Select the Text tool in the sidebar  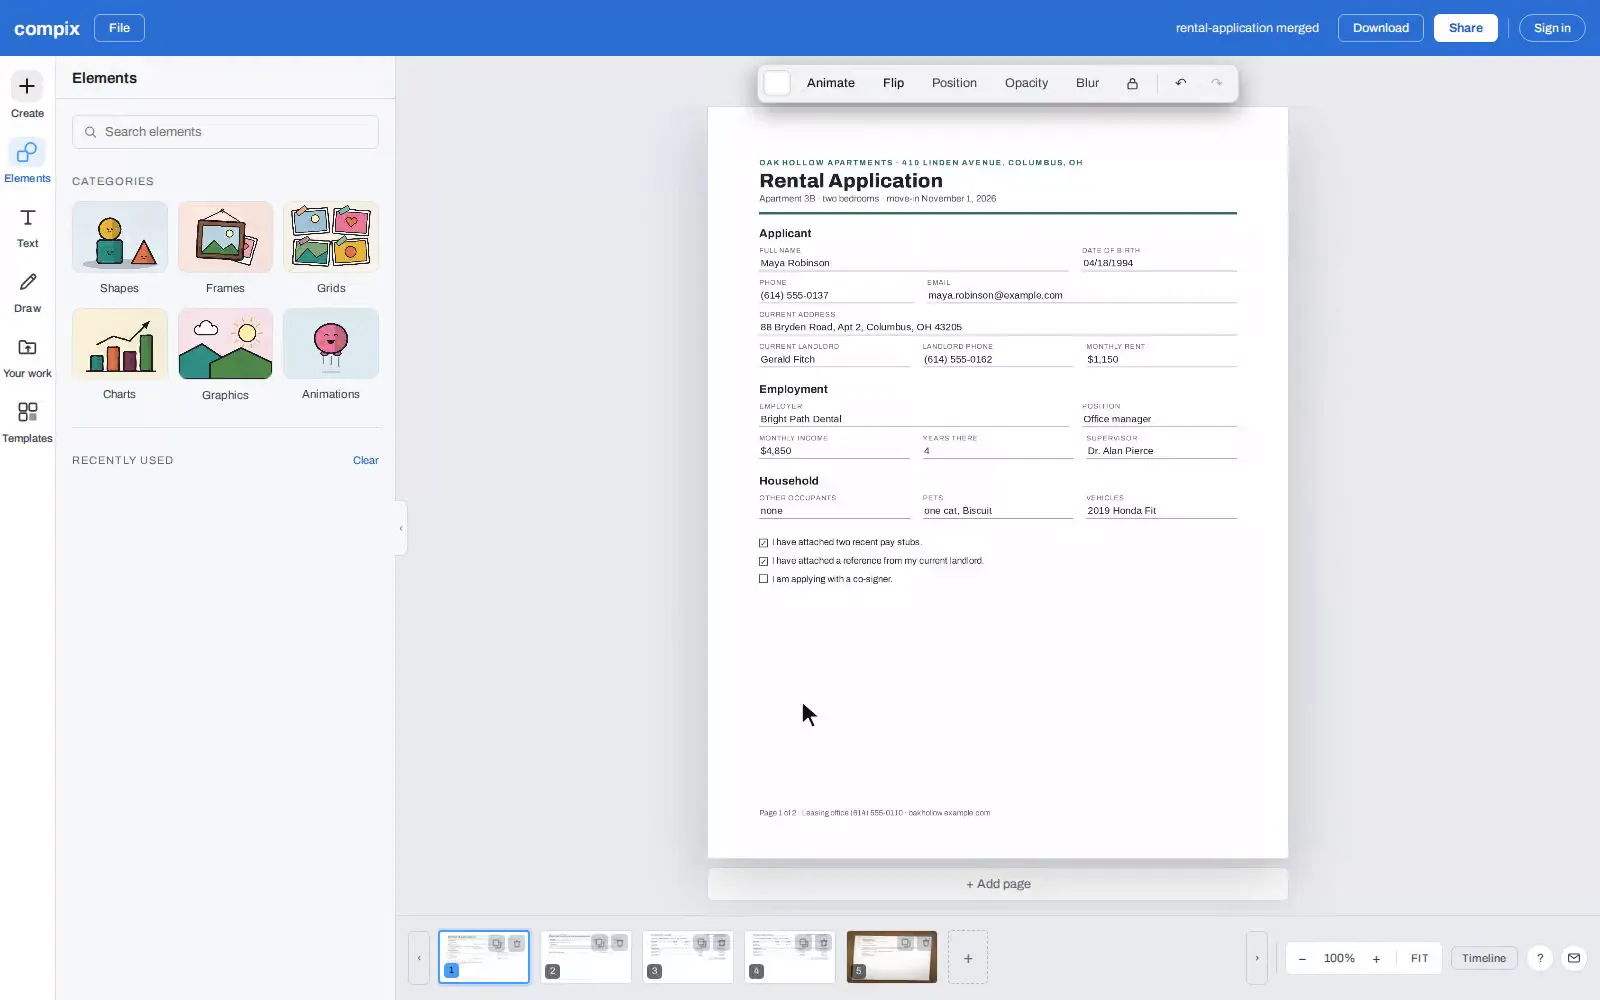pyautogui.click(x=27, y=228)
